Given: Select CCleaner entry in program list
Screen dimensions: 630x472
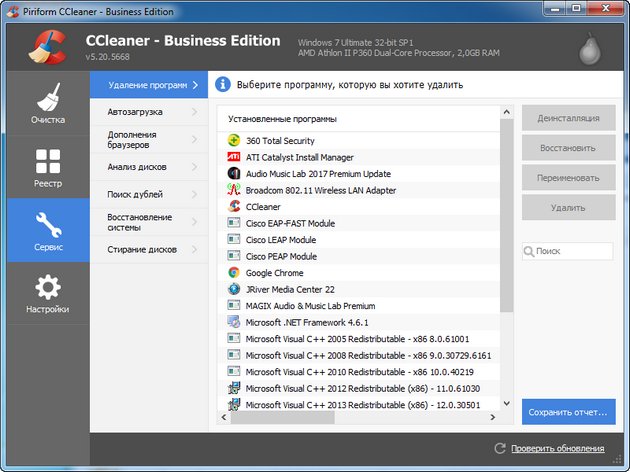Looking at the screenshot, I should (x=265, y=207).
